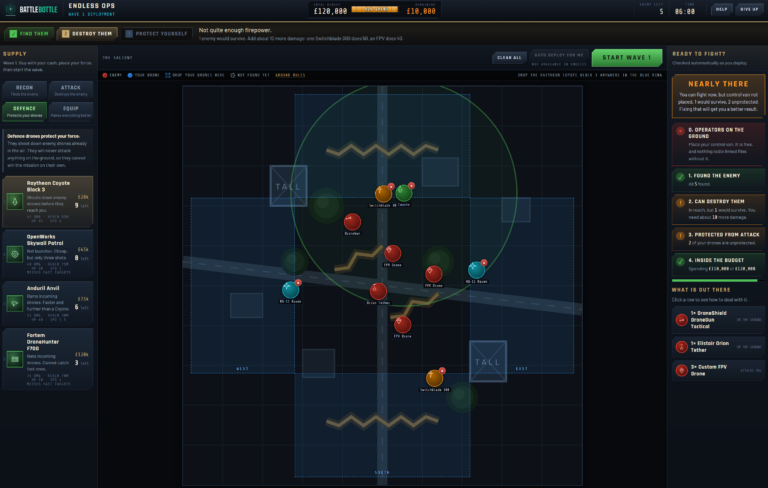Click the blue Your Drone legend dot
The height and width of the screenshot is (488, 768).
tap(130, 75)
